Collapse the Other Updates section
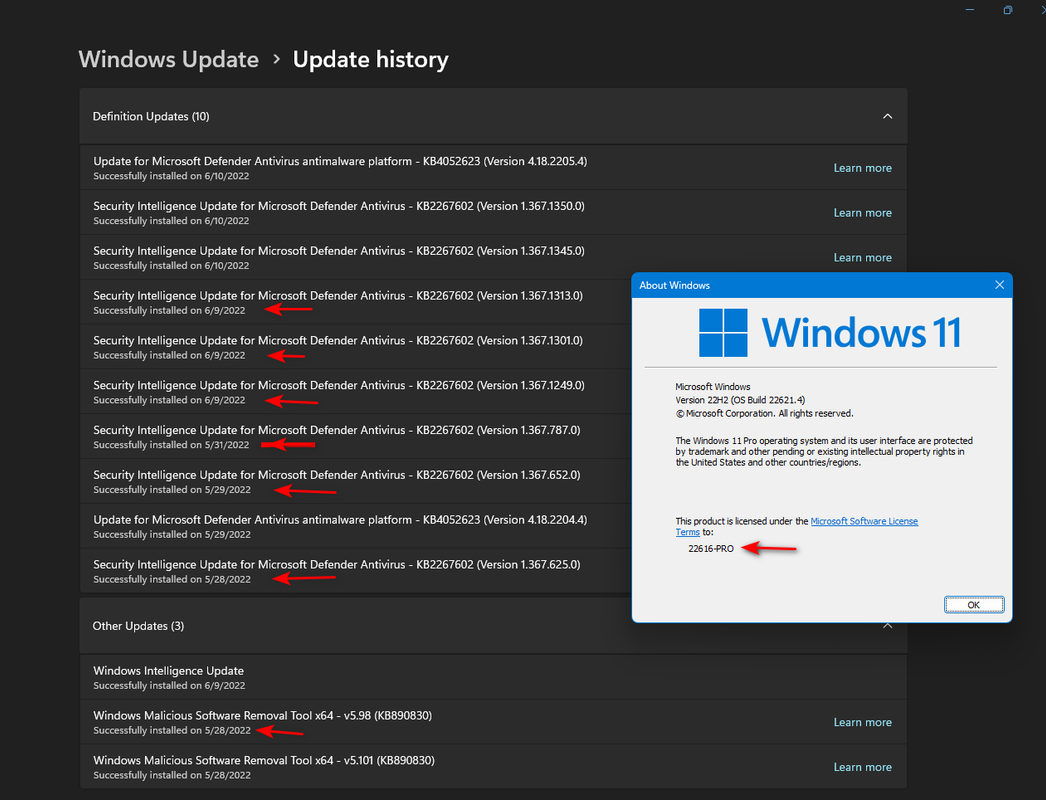The width and height of the screenshot is (1046, 800). click(x=887, y=626)
